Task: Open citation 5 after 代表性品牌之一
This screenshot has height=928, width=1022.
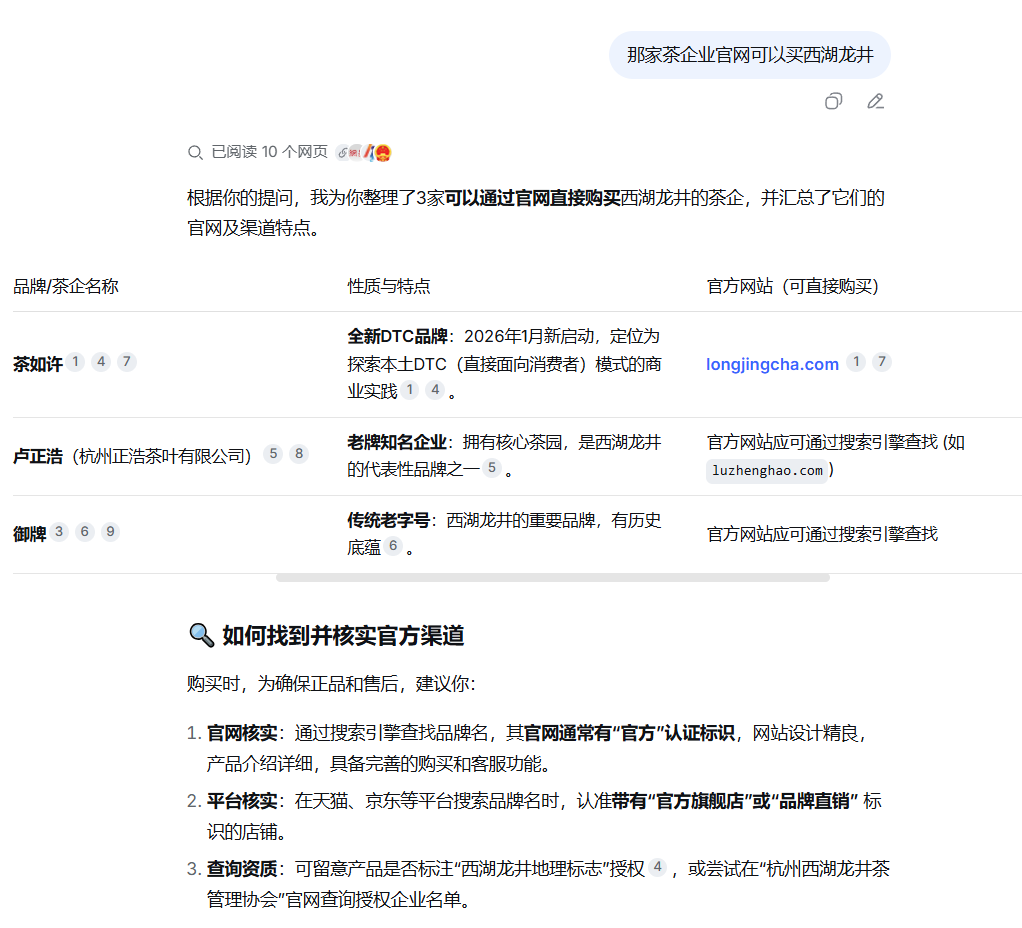Action: [x=491, y=468]
